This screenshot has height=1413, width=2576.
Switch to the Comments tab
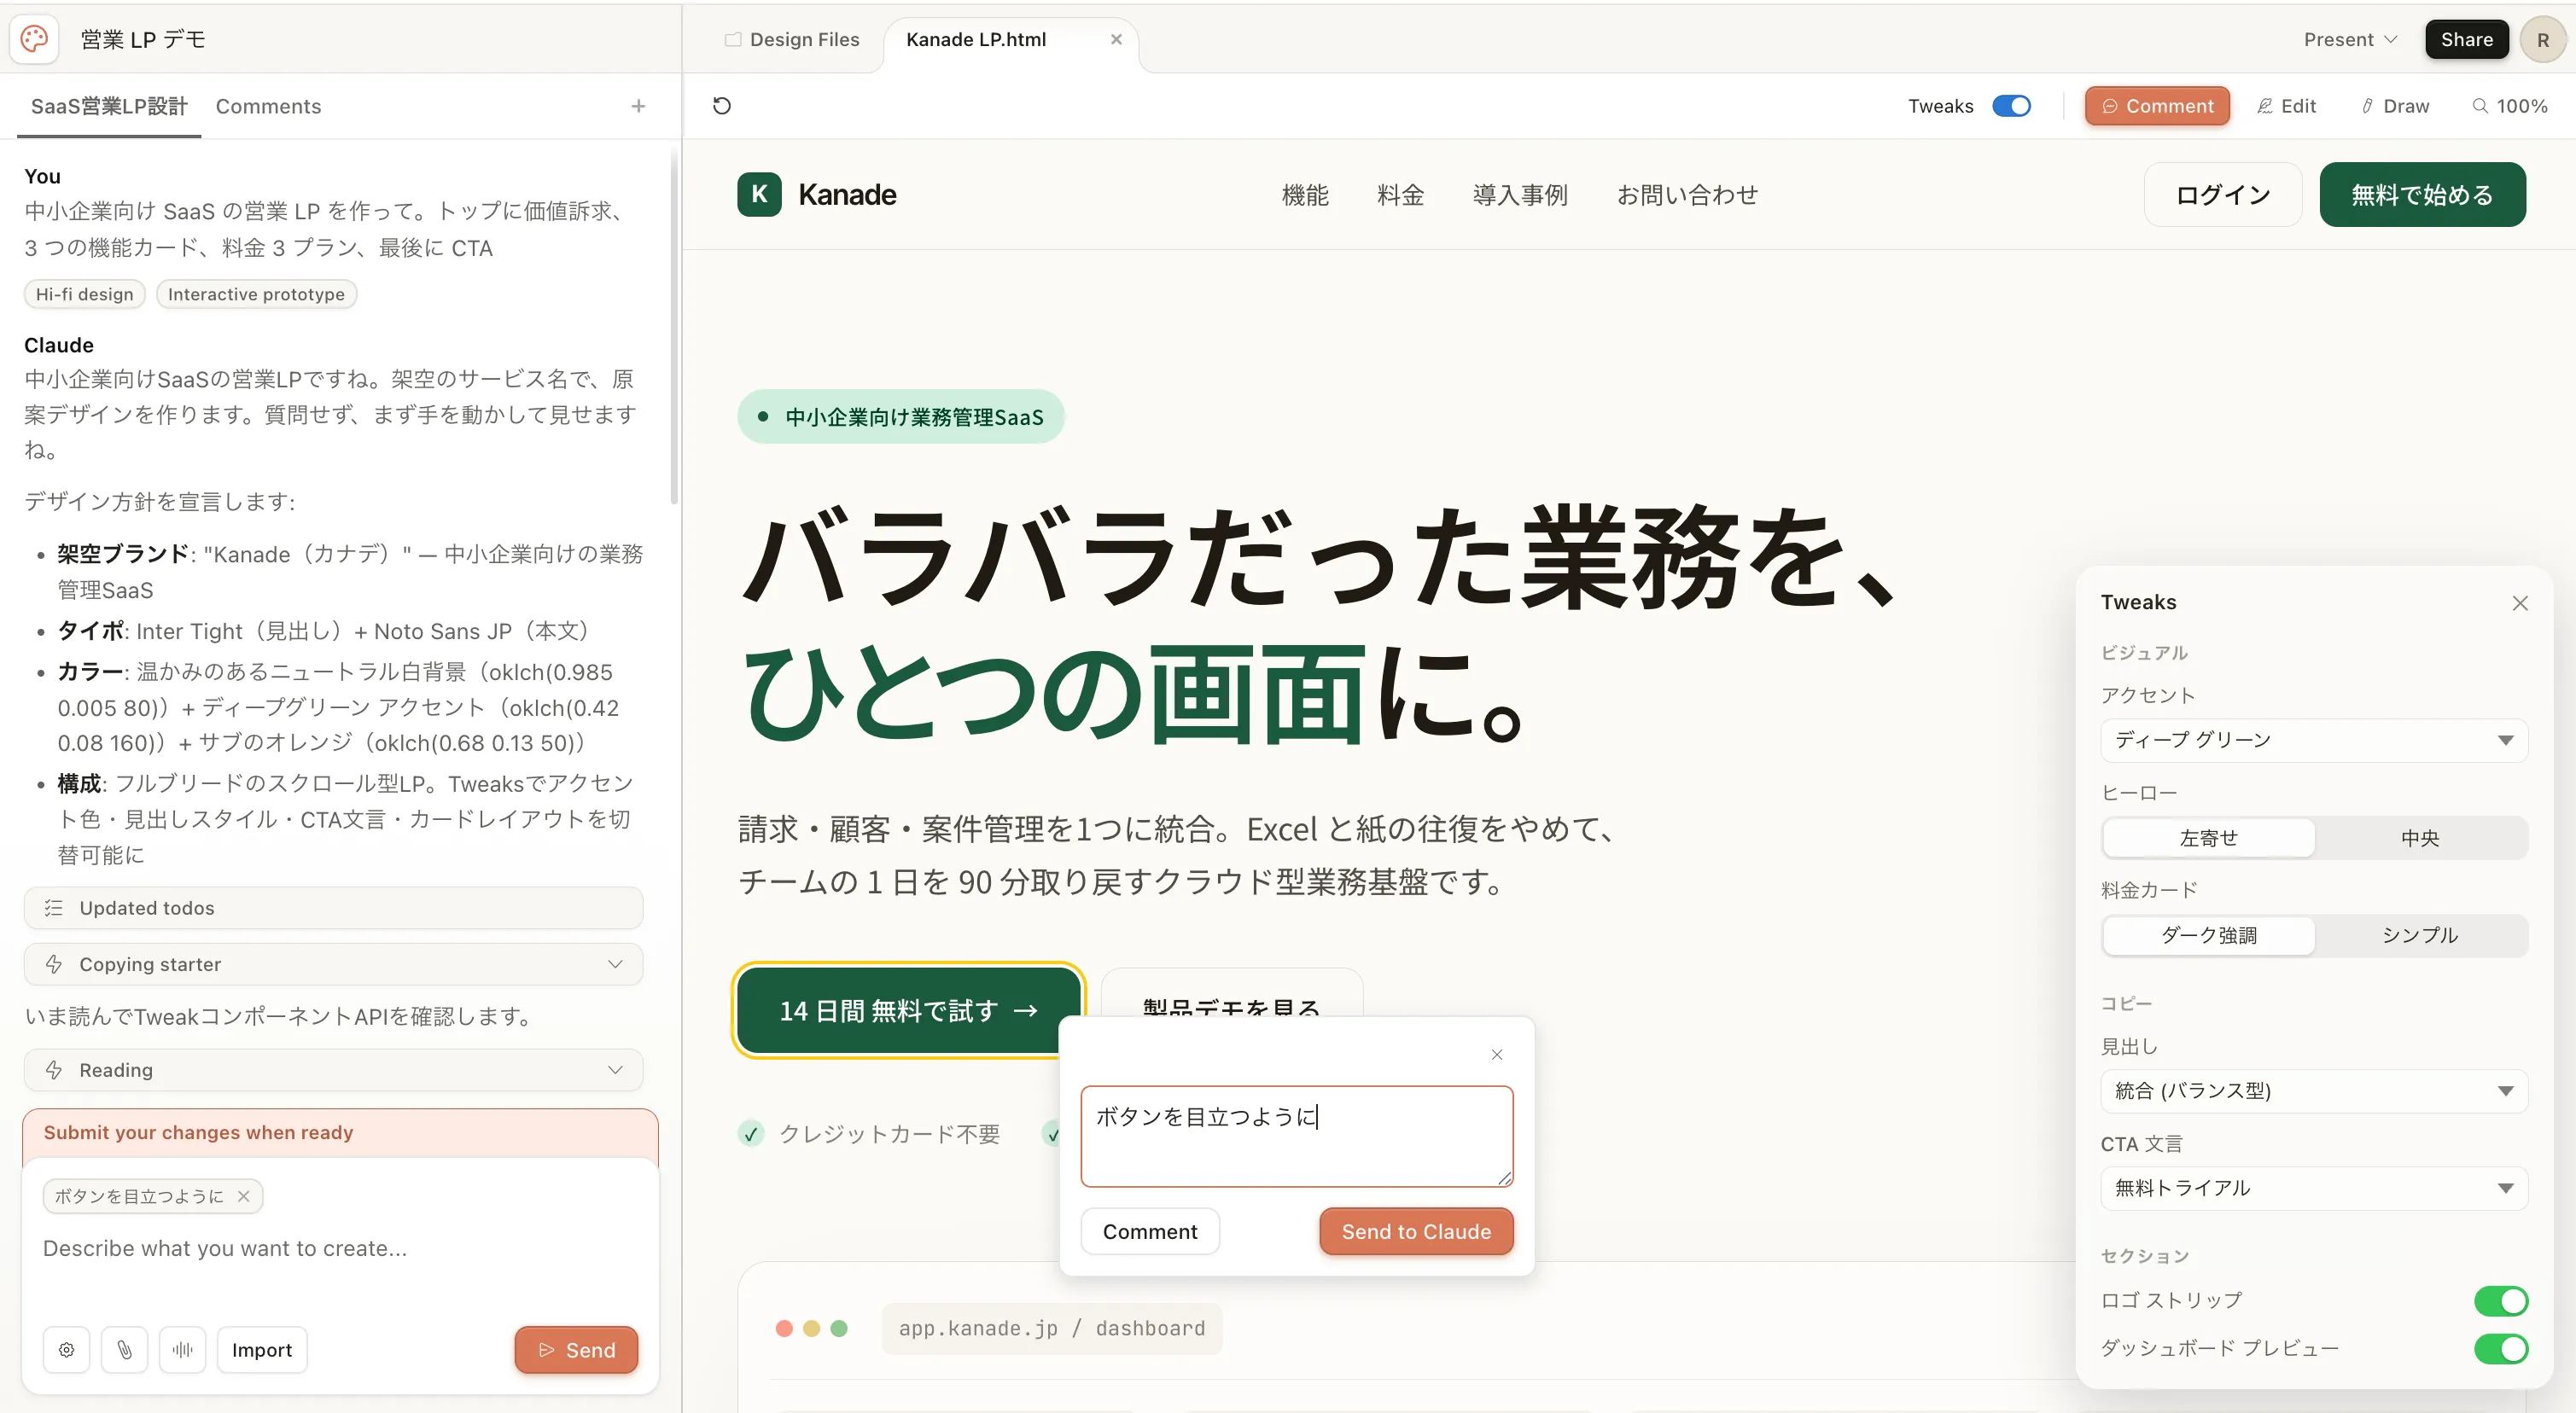pos(268,106)
